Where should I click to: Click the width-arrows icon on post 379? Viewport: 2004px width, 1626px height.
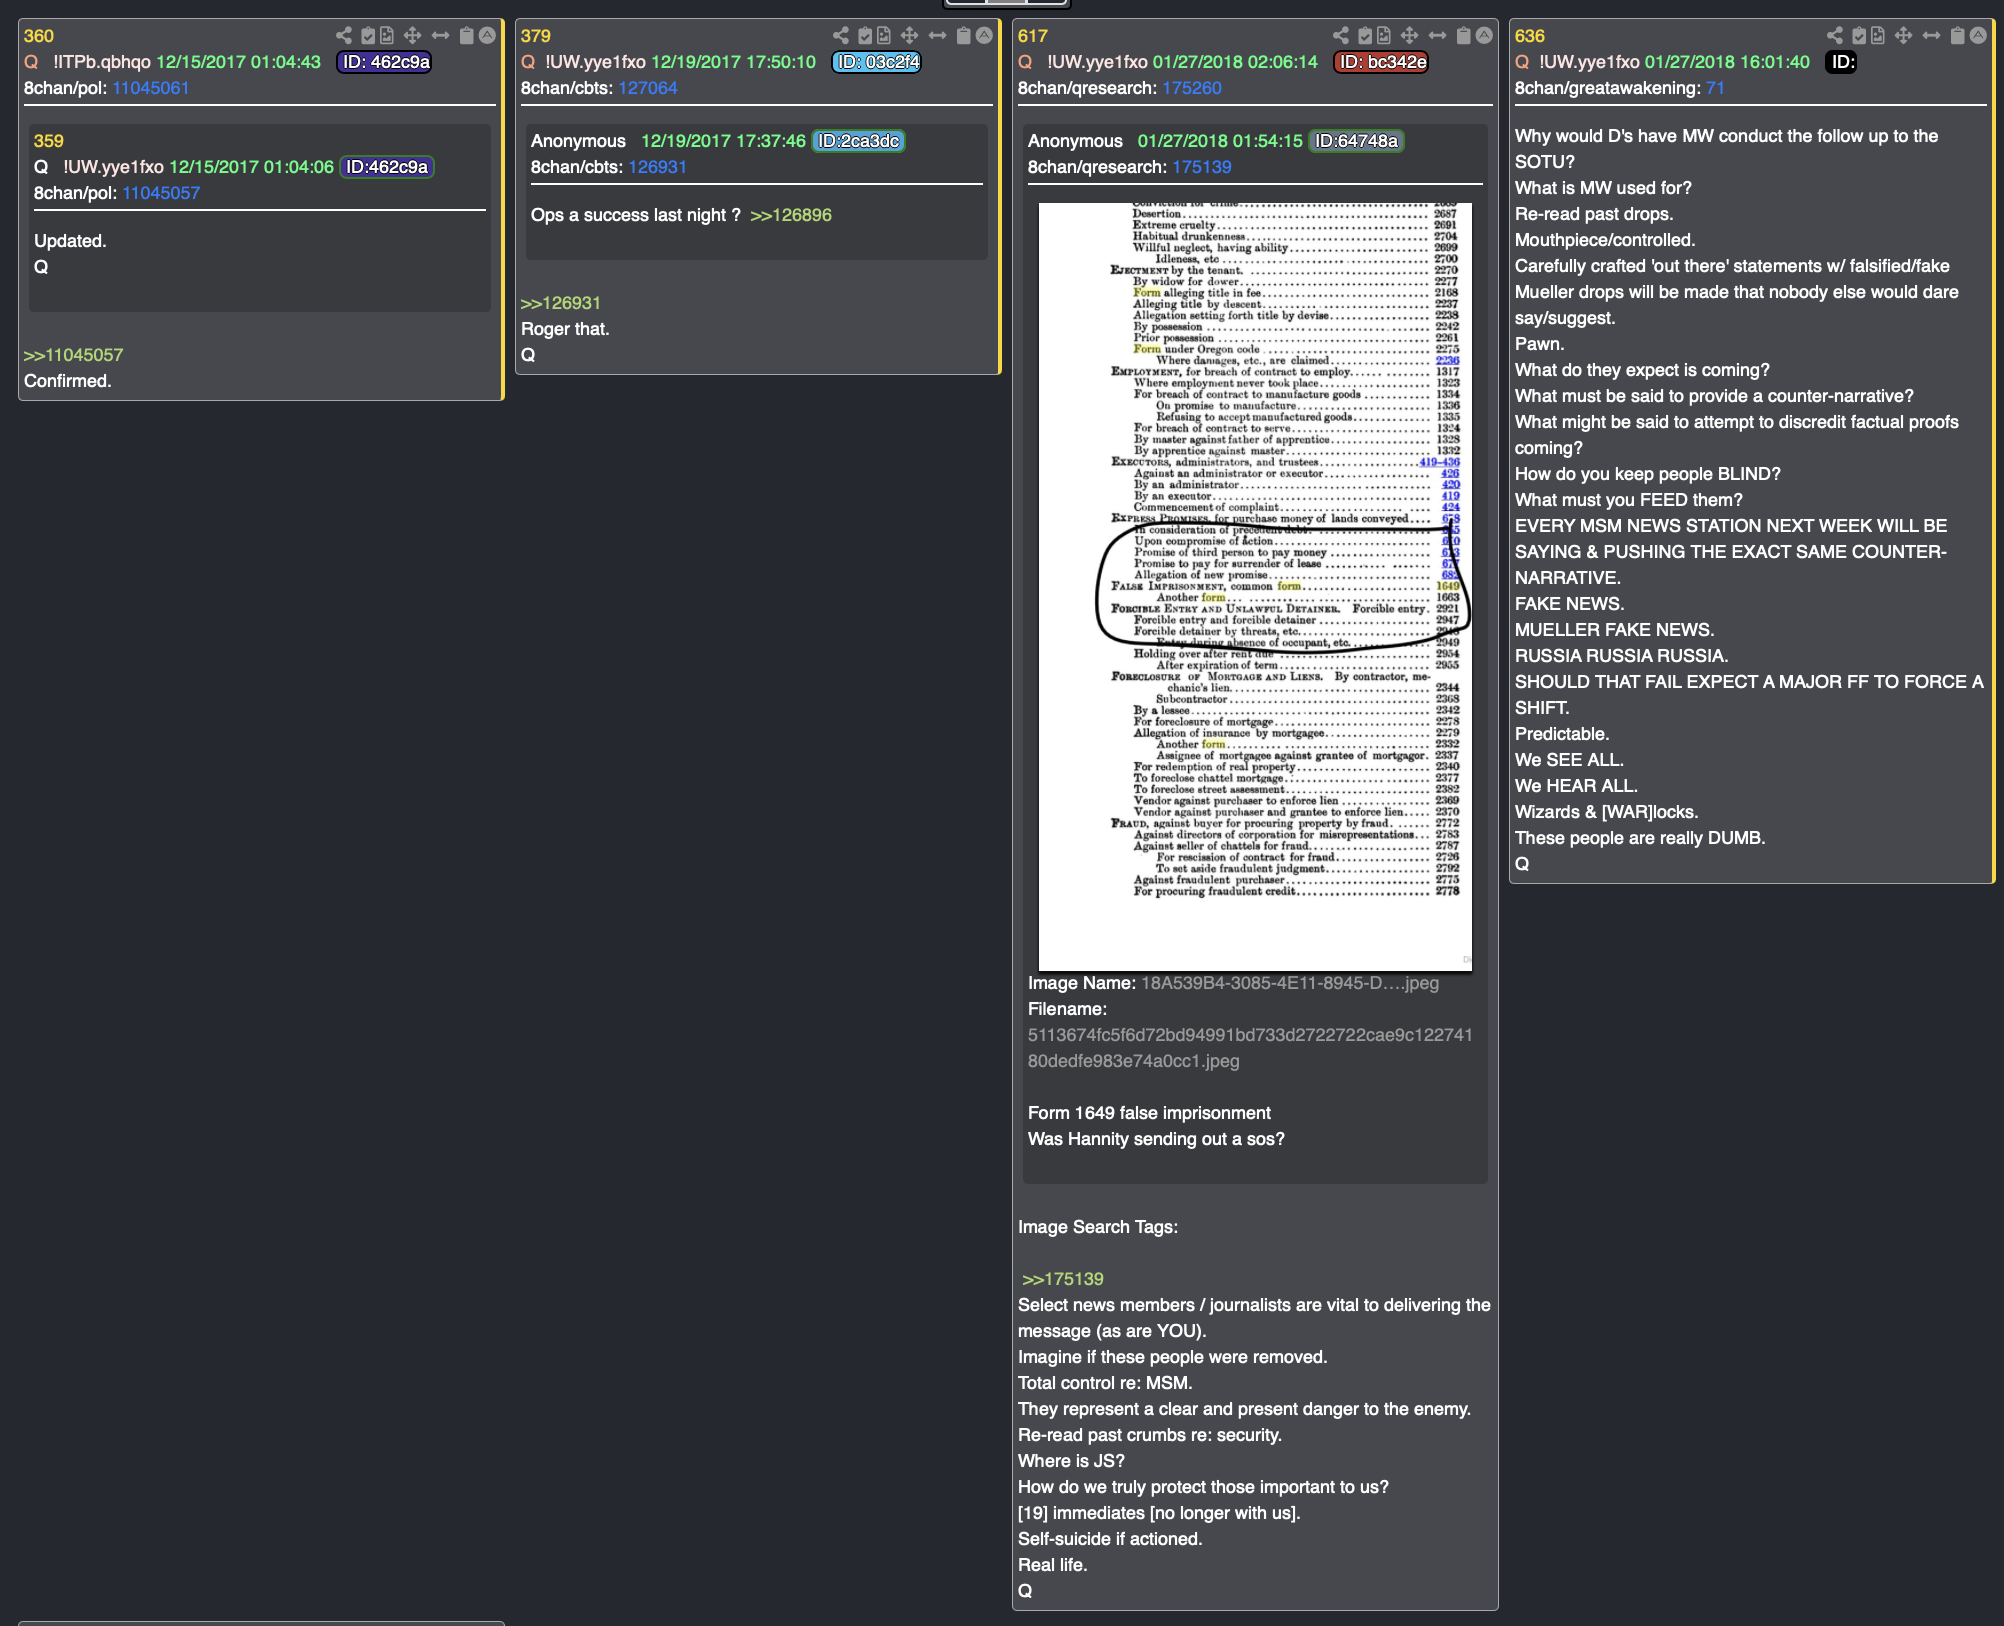click(937, 35)
